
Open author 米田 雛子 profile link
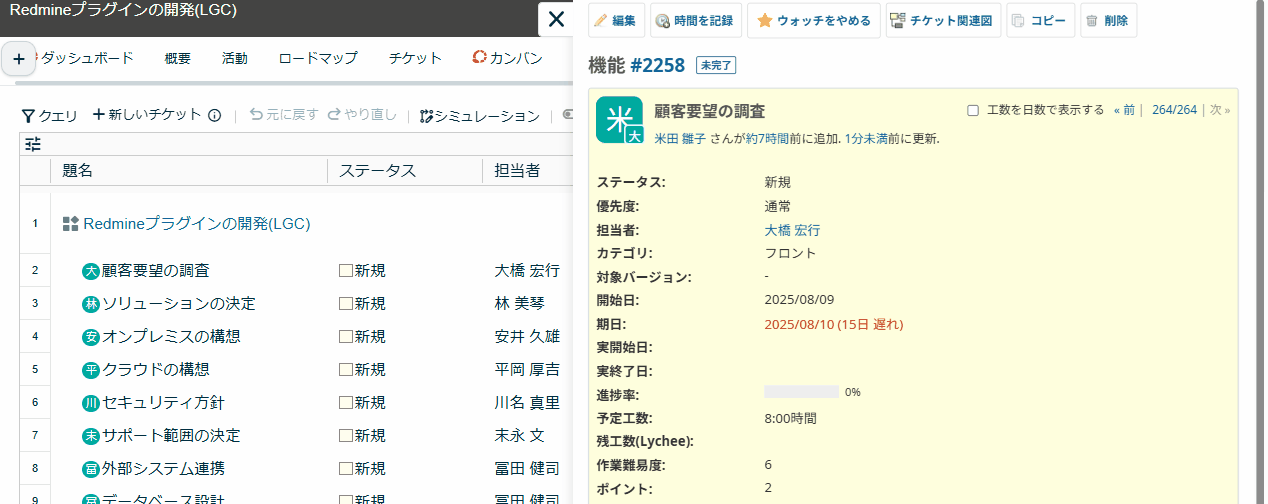tap(680, 139)
